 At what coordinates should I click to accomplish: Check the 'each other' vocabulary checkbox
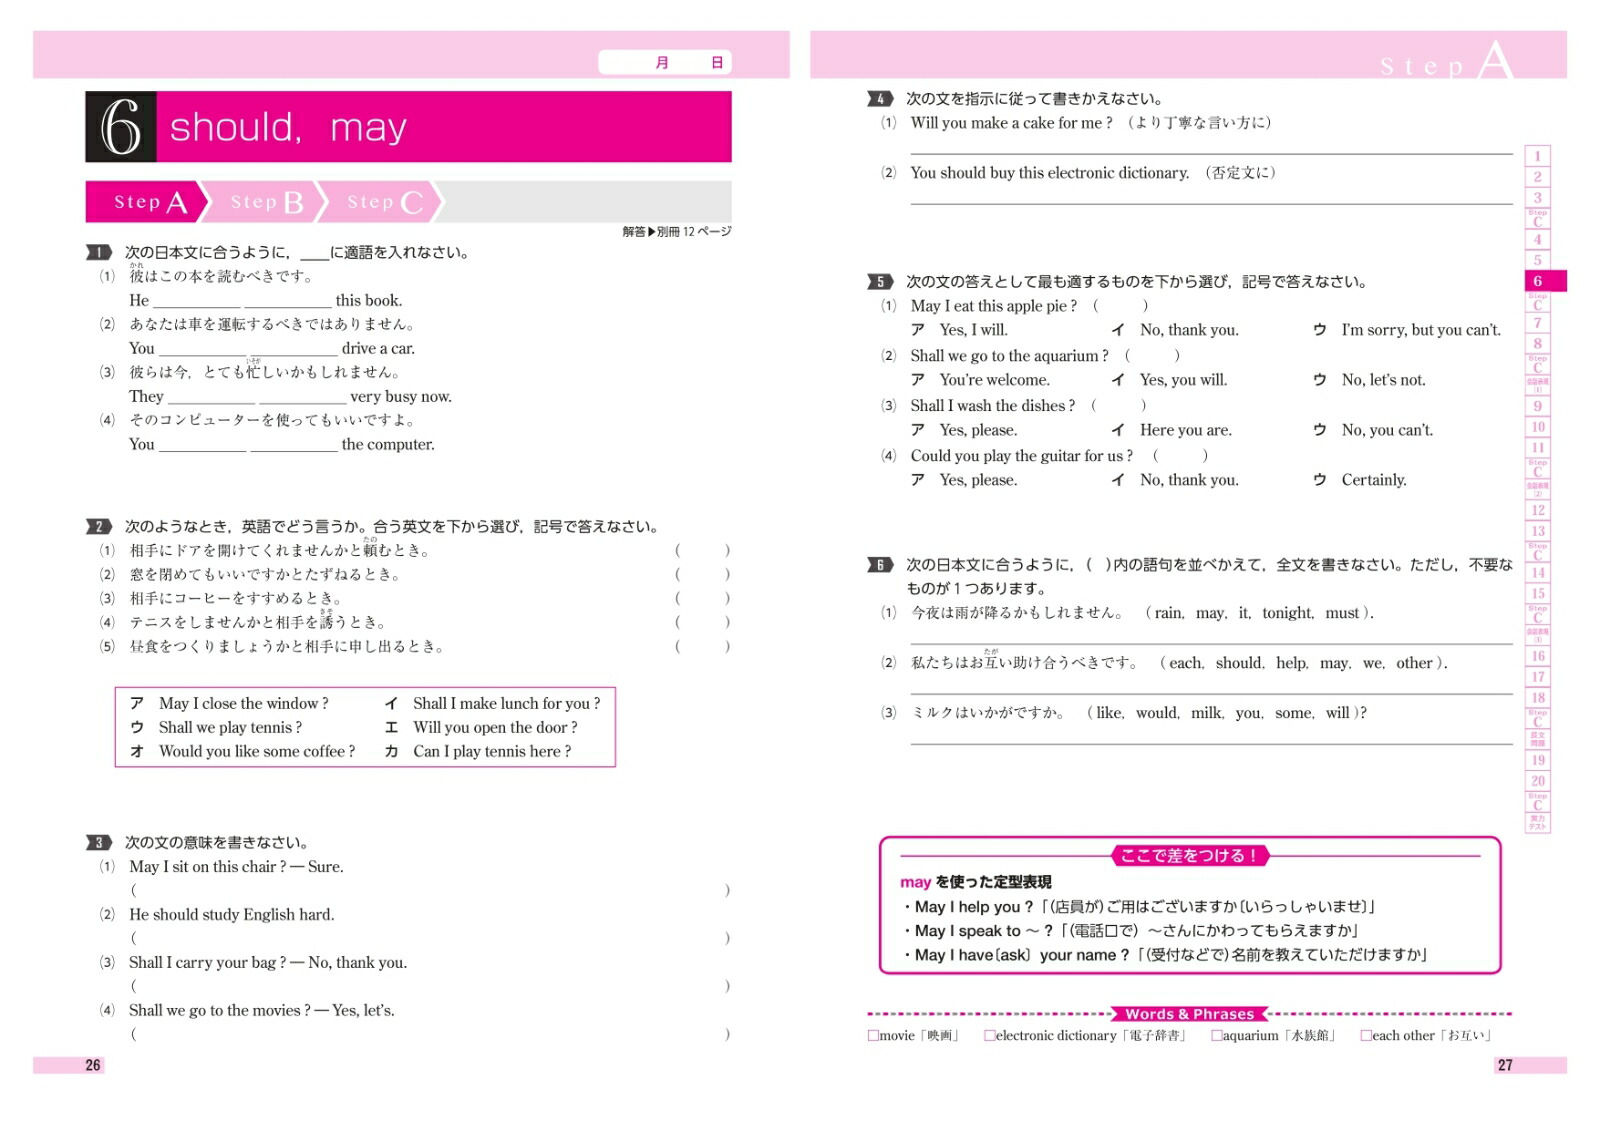[x=1365, y=1035]
